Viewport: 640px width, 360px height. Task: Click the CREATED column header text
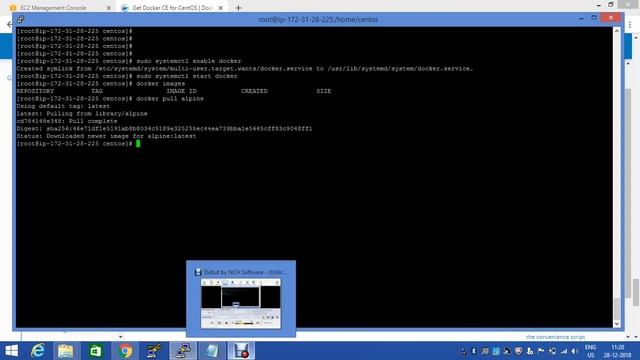pos(254,91)
